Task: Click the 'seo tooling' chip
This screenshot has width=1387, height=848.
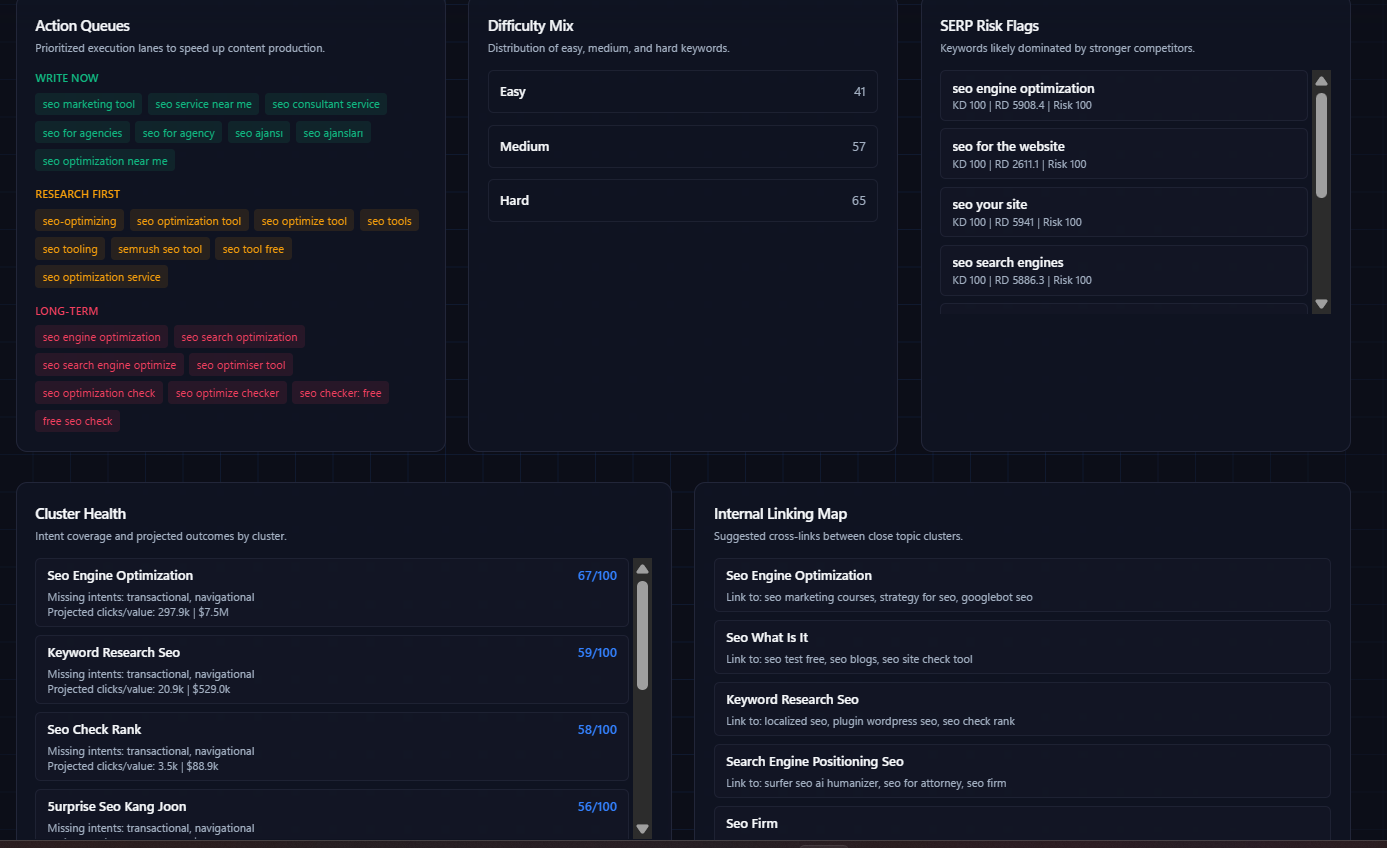Action: coord(70,249)
